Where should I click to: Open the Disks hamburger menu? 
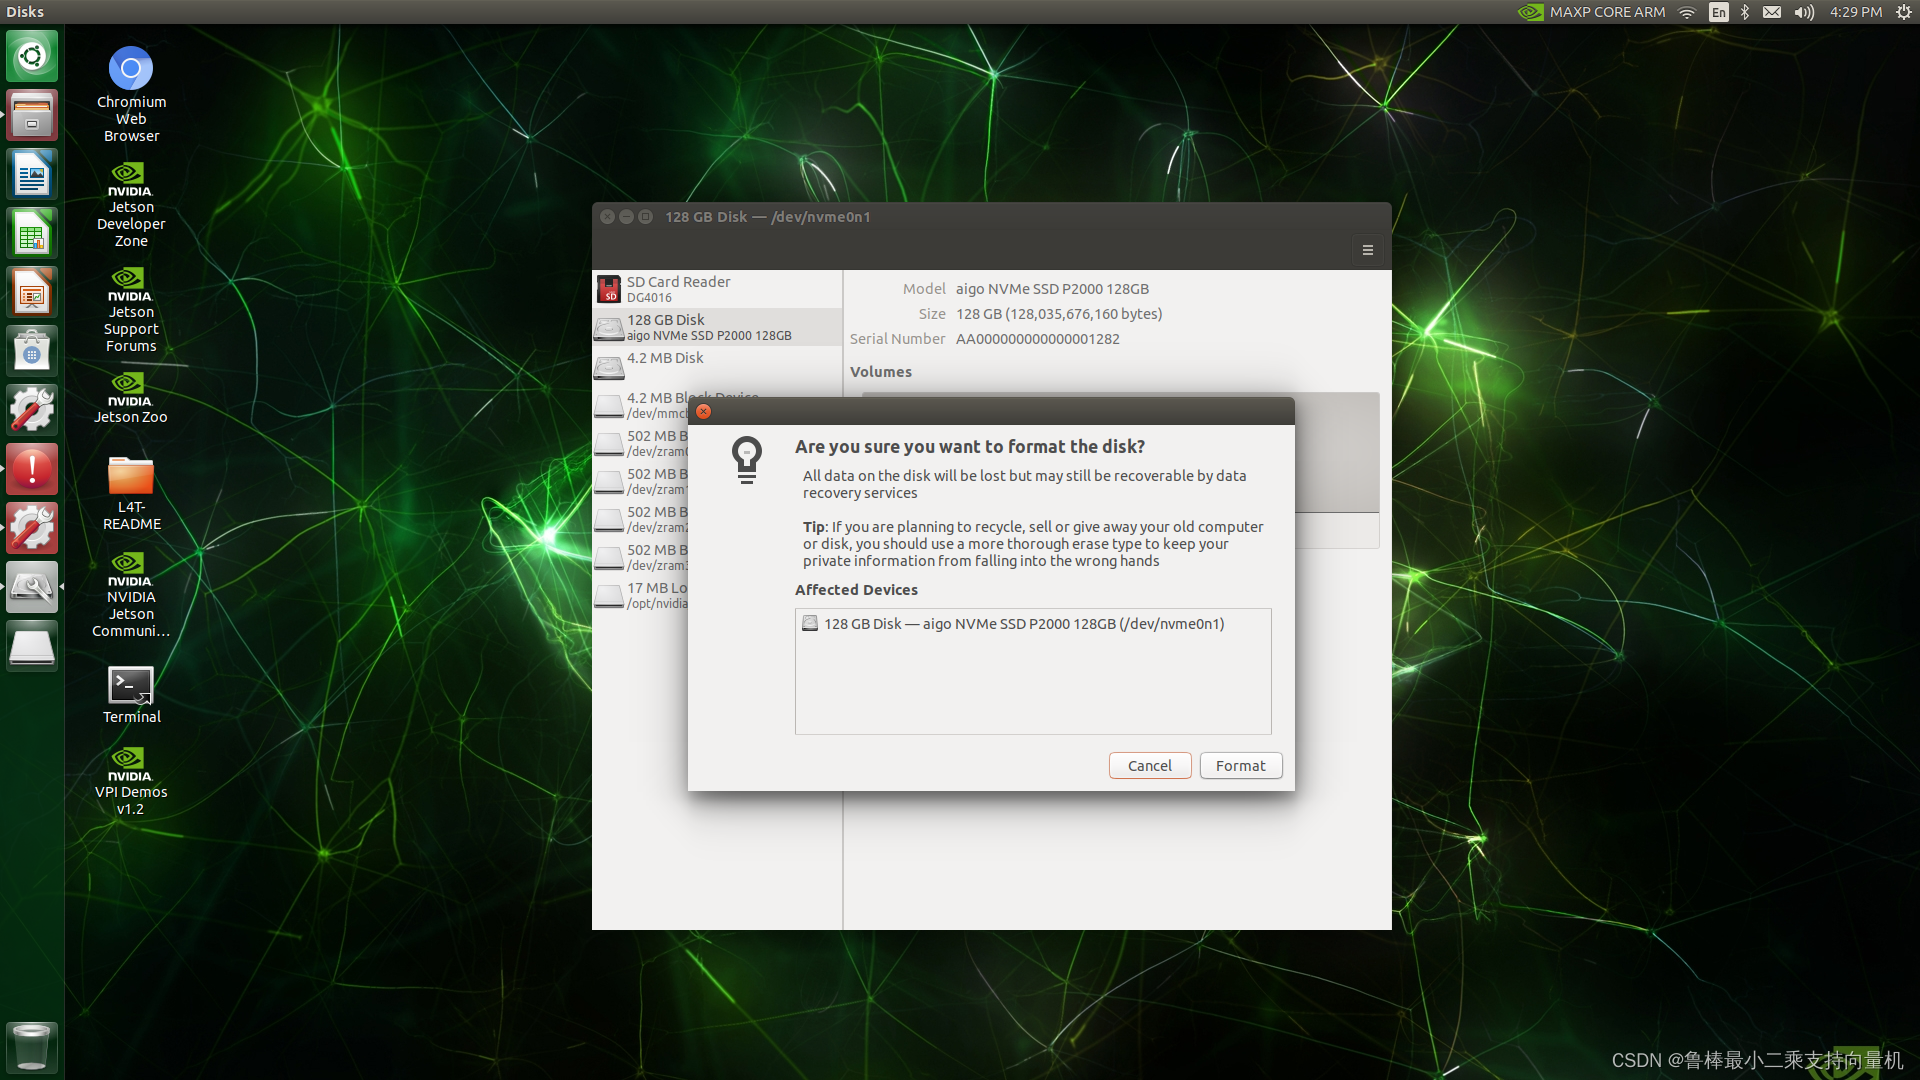[1367, 250]
